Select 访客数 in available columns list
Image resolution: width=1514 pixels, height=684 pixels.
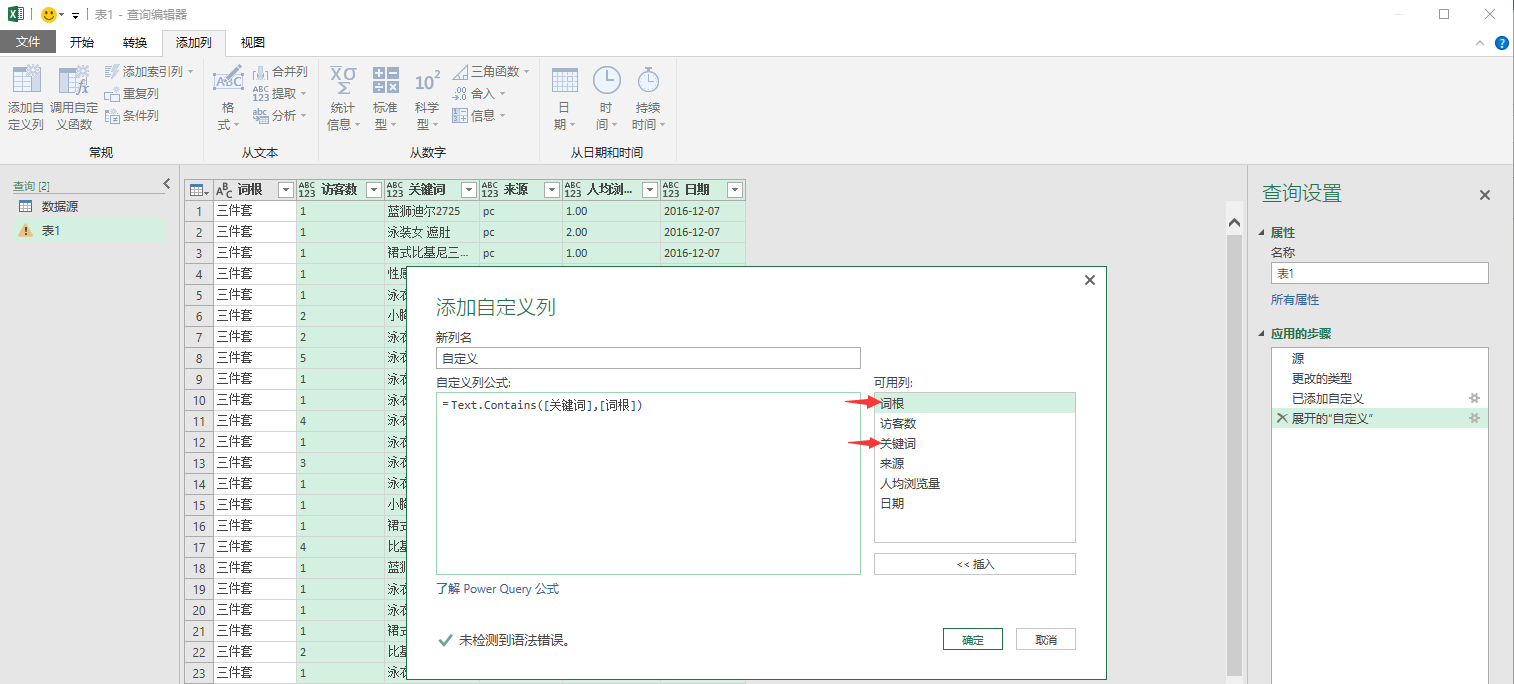click(x=974, y=423)
